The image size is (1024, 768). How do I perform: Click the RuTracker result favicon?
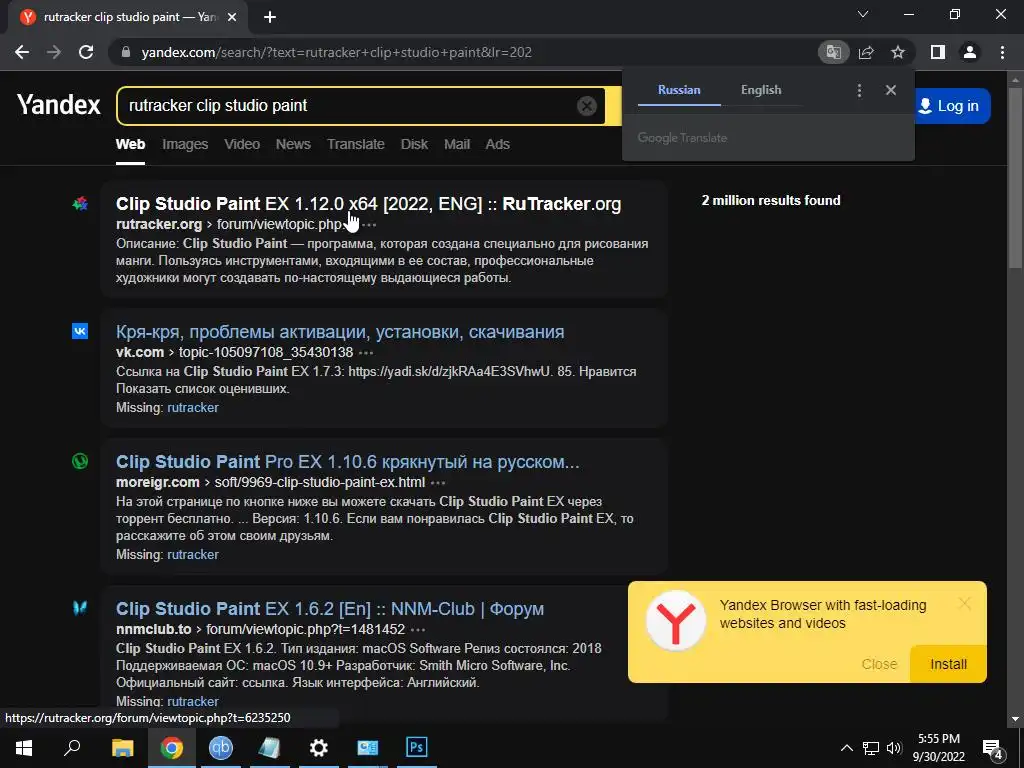click(80, 204)
